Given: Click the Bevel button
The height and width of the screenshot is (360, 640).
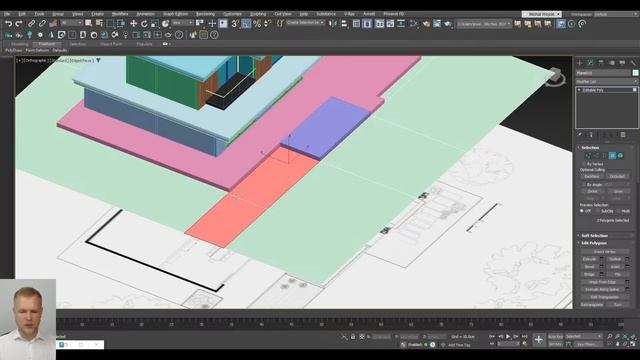Looking at the screenshot, I should pos(589,267).
